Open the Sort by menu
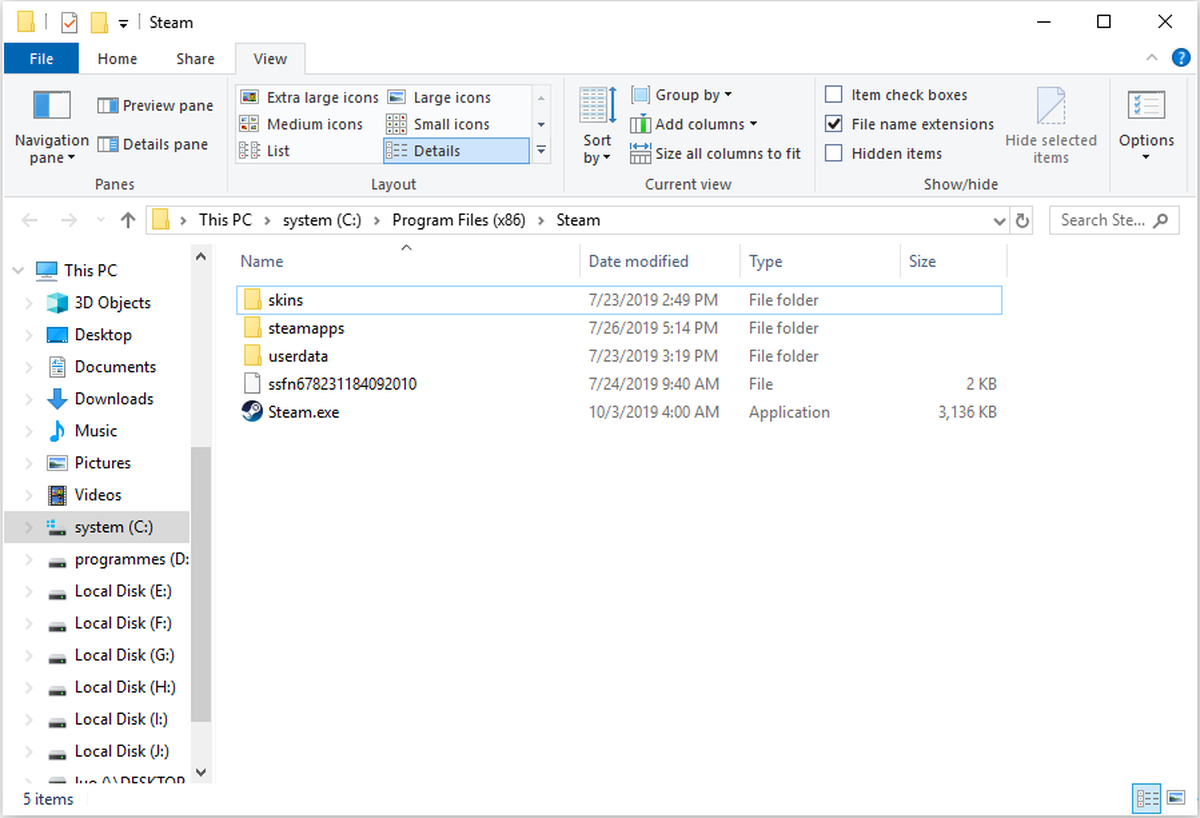1200x818 pixels. (x=598, y=127)
